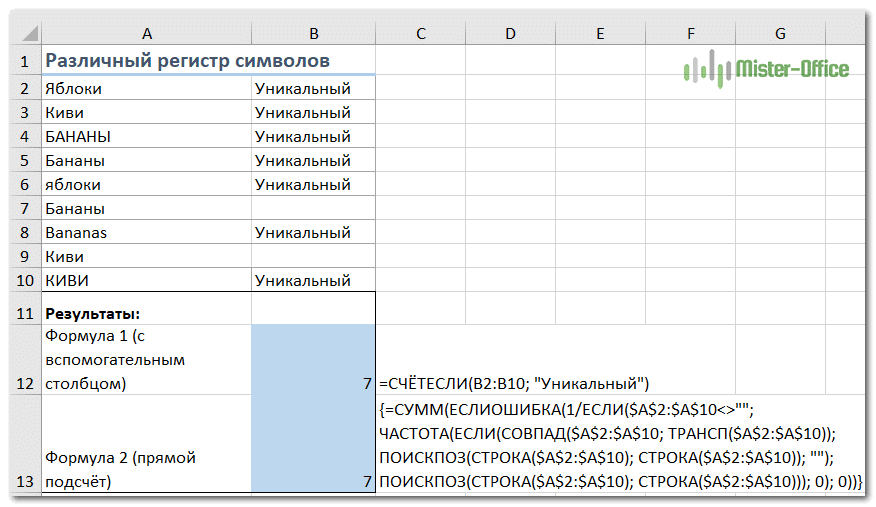
Task: Click the select-all corner of the sheet
Action: click(23, 34)
